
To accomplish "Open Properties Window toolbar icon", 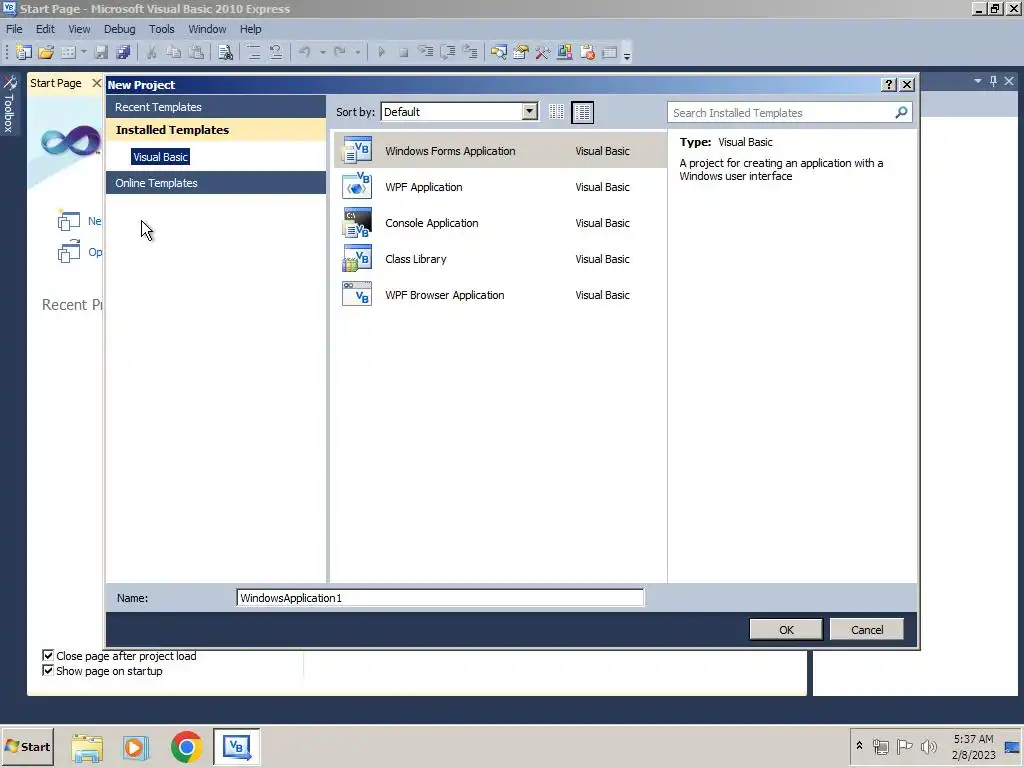I will point(521,52).
